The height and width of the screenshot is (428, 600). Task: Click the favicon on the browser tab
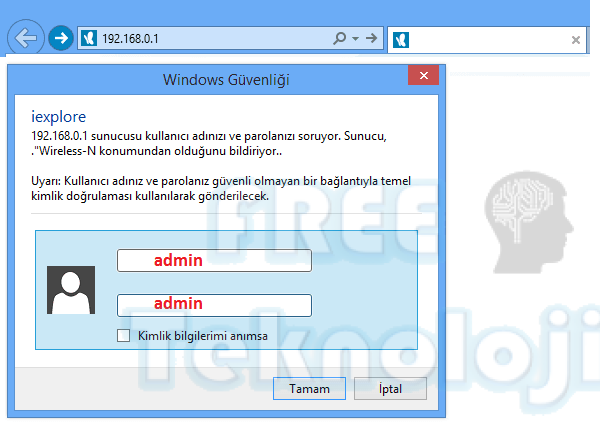click(401, 40)
